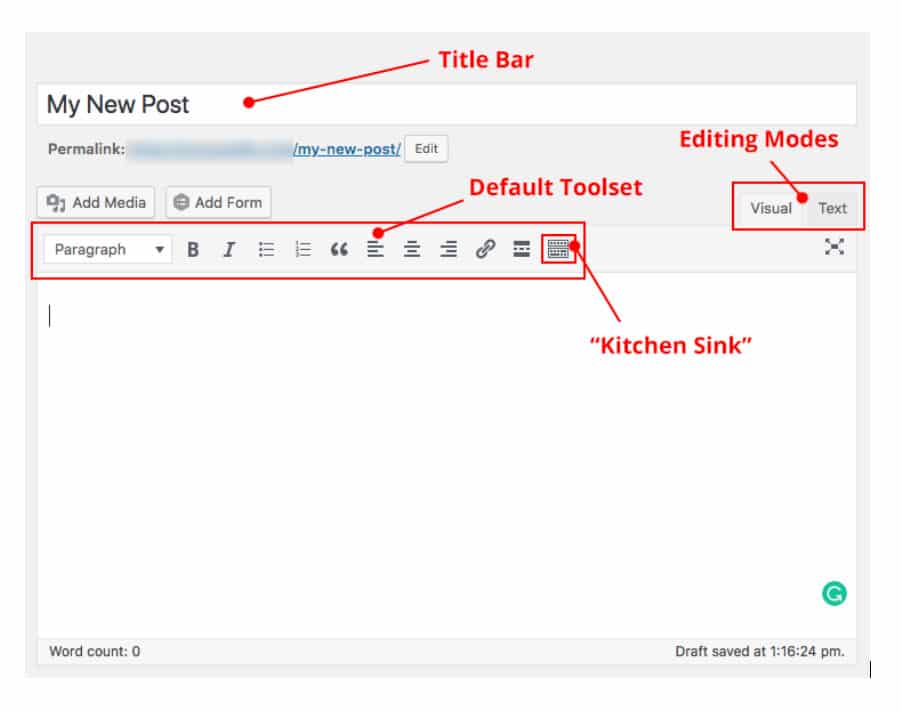This screenshot has width=902, height=713.
Task: Center align the text
Action: pos(412,250)
